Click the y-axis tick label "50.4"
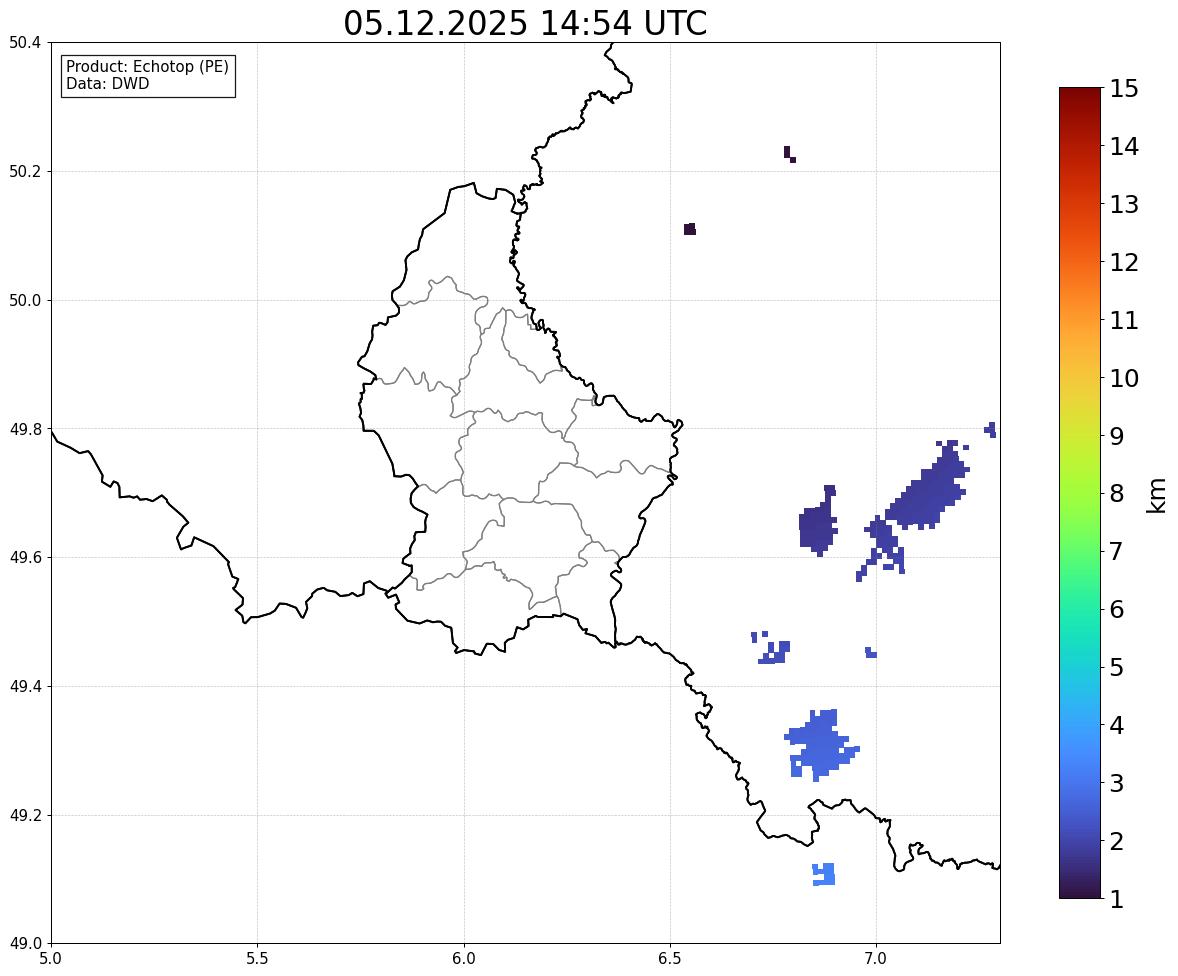Viewport: 1178px width, 976px height. (25, 43)
